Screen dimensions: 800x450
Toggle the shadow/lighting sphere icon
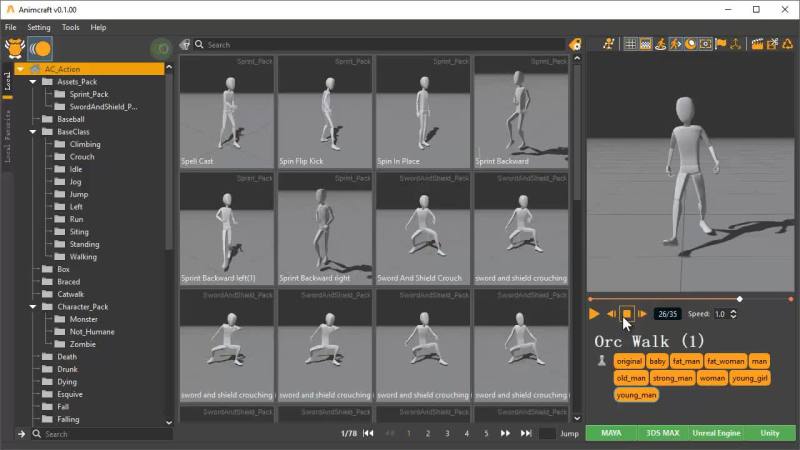click(x=690, y=44)
